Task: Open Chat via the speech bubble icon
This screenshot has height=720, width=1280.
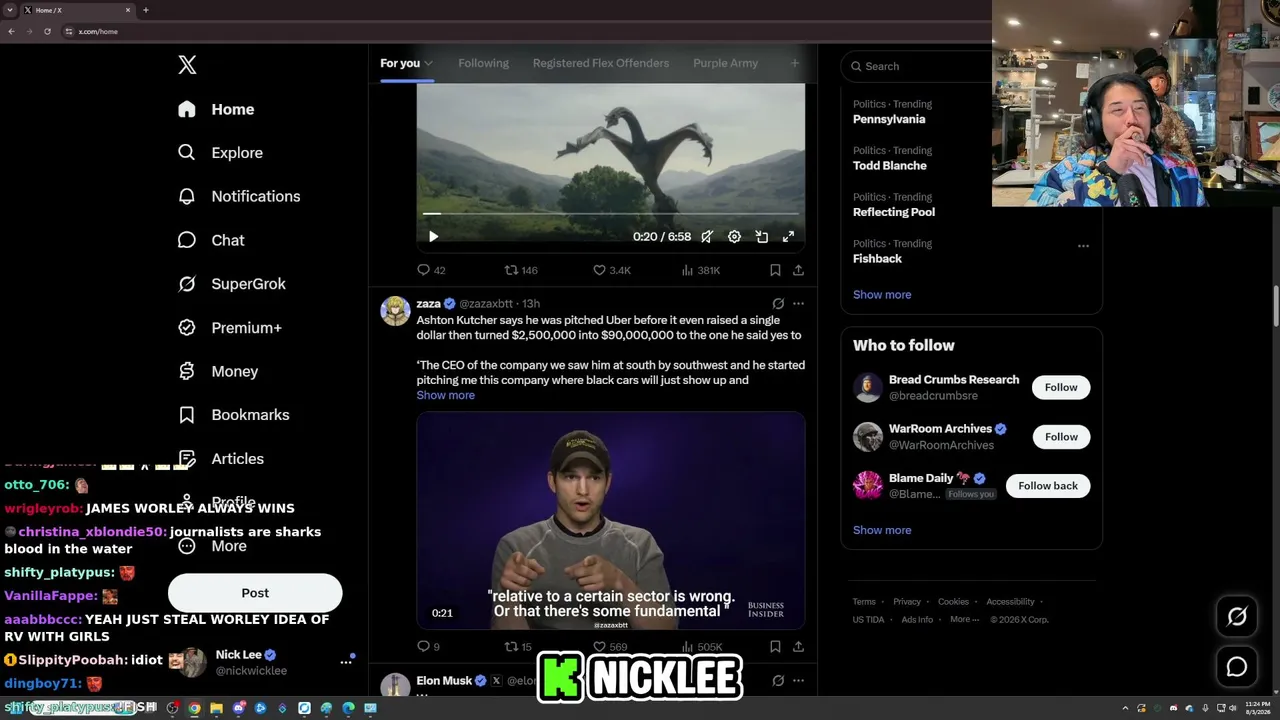Action: tap(187, 240)
